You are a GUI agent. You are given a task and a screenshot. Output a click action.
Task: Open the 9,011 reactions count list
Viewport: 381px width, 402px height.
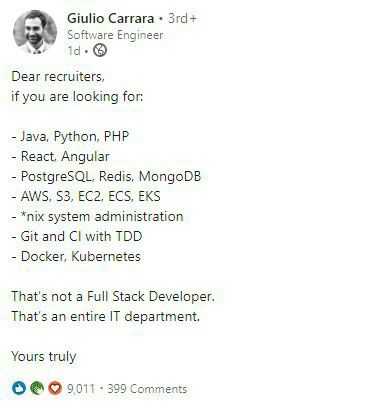[x=81, y=389]
